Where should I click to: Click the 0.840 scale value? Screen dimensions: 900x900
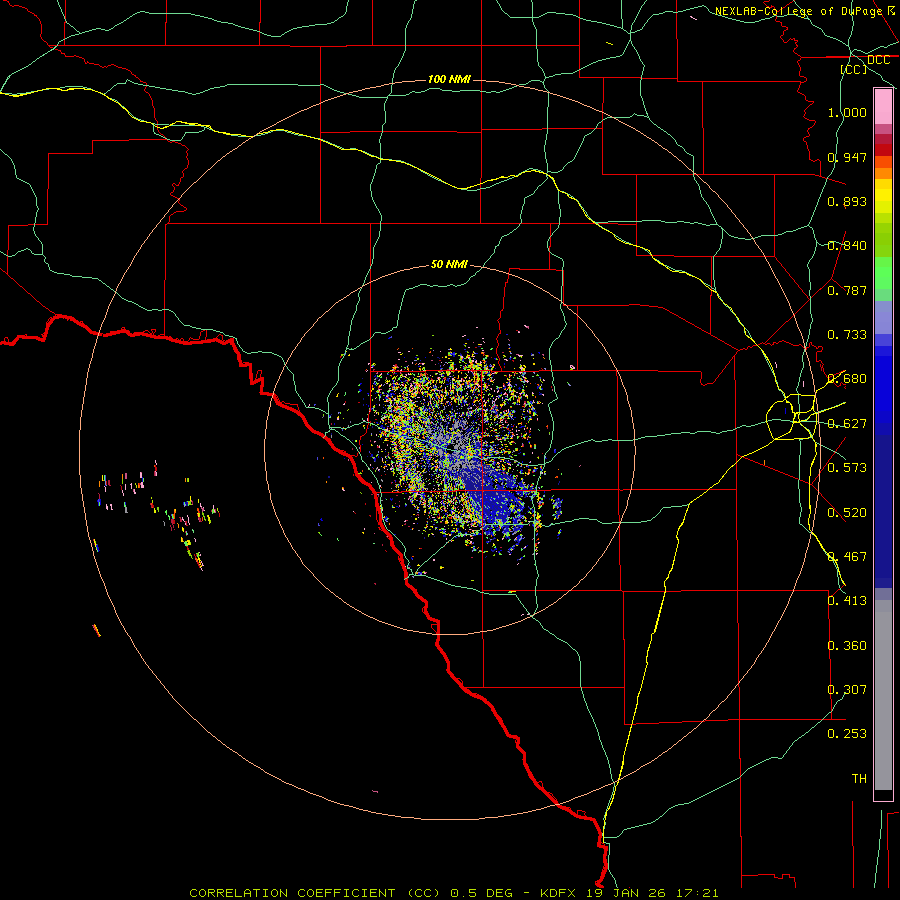tap(847, 246)
